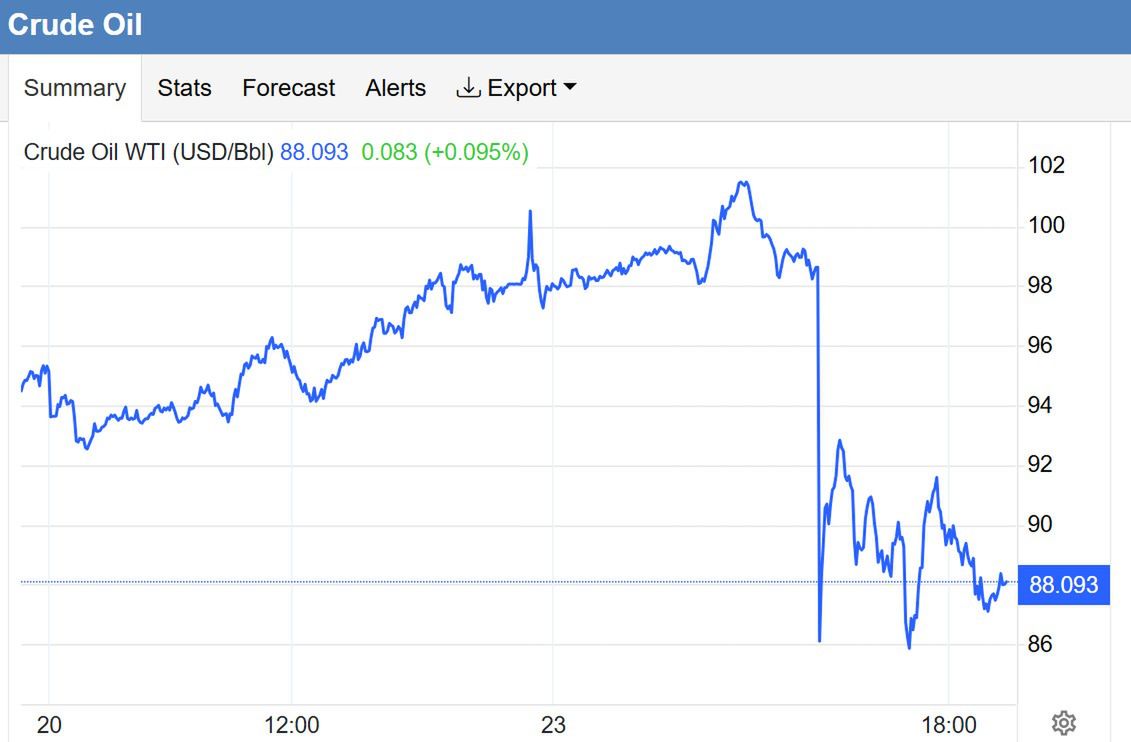Click the Crude Oil title in blue header
This screenshot has width=1131, height=742.
[73, 24]
